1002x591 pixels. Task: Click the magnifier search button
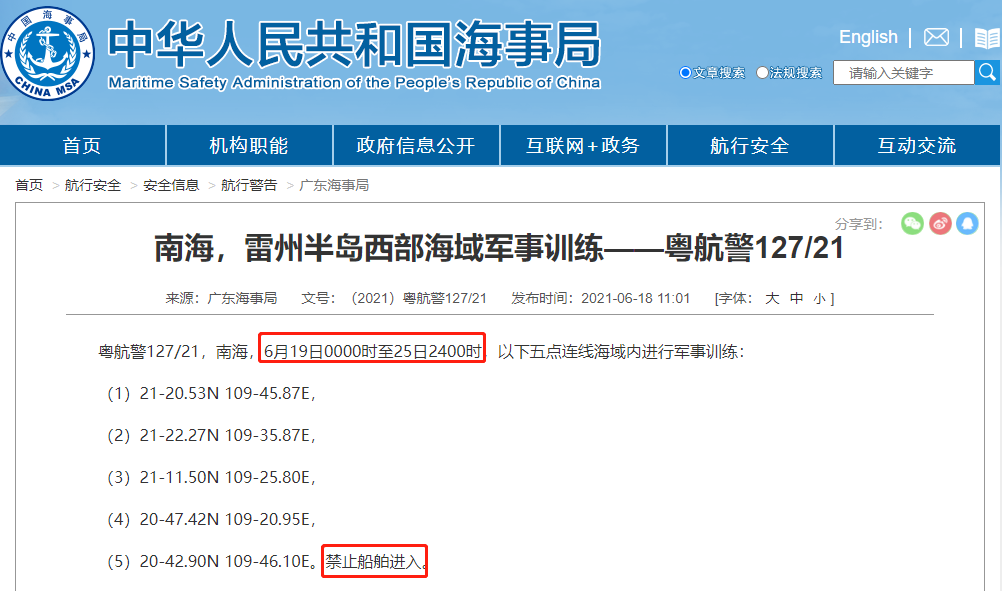[987, 72]
